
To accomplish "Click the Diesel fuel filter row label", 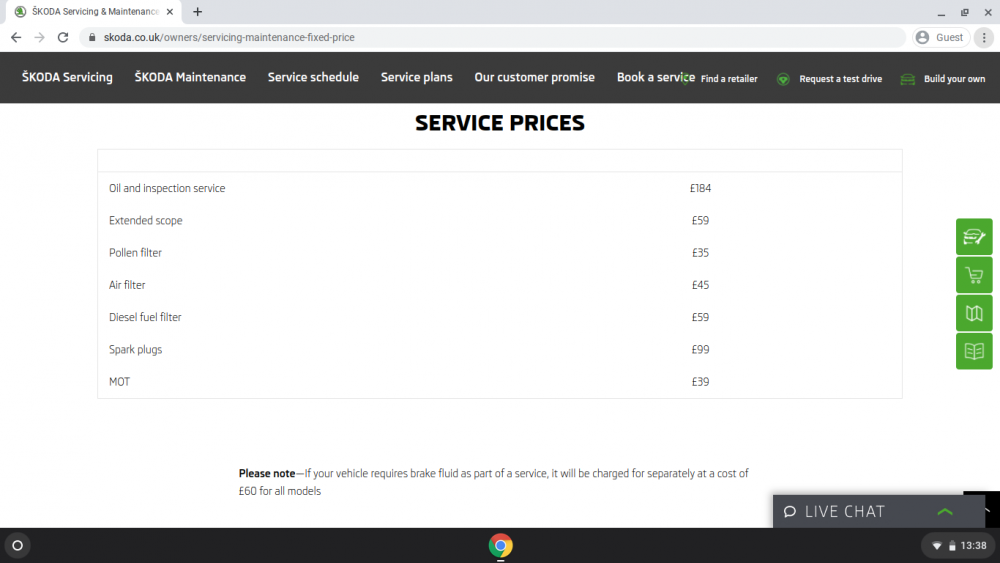I will pos(145,317).
